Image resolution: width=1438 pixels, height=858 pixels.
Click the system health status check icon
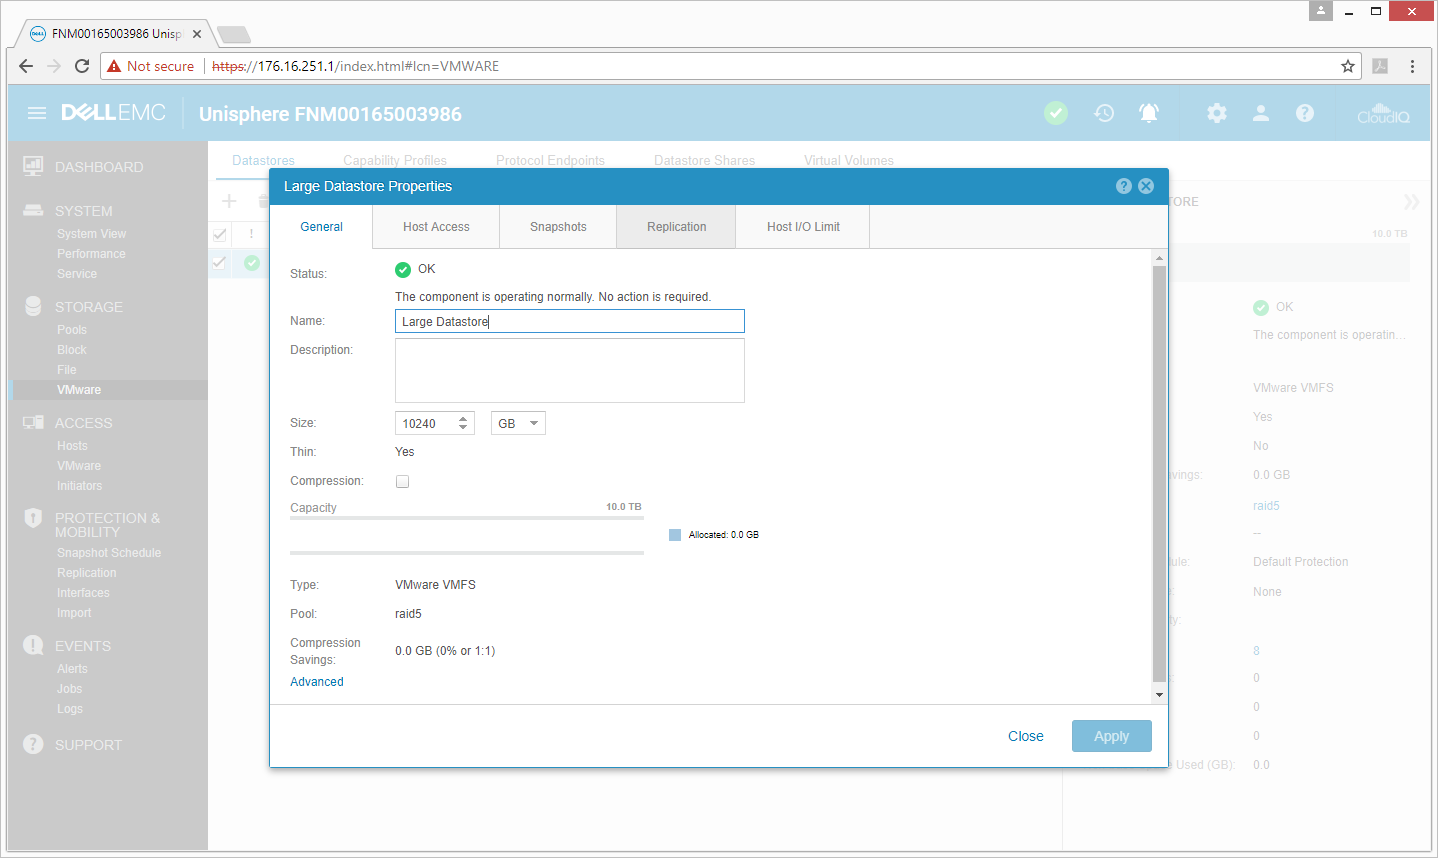click(x=1056, y=113)
